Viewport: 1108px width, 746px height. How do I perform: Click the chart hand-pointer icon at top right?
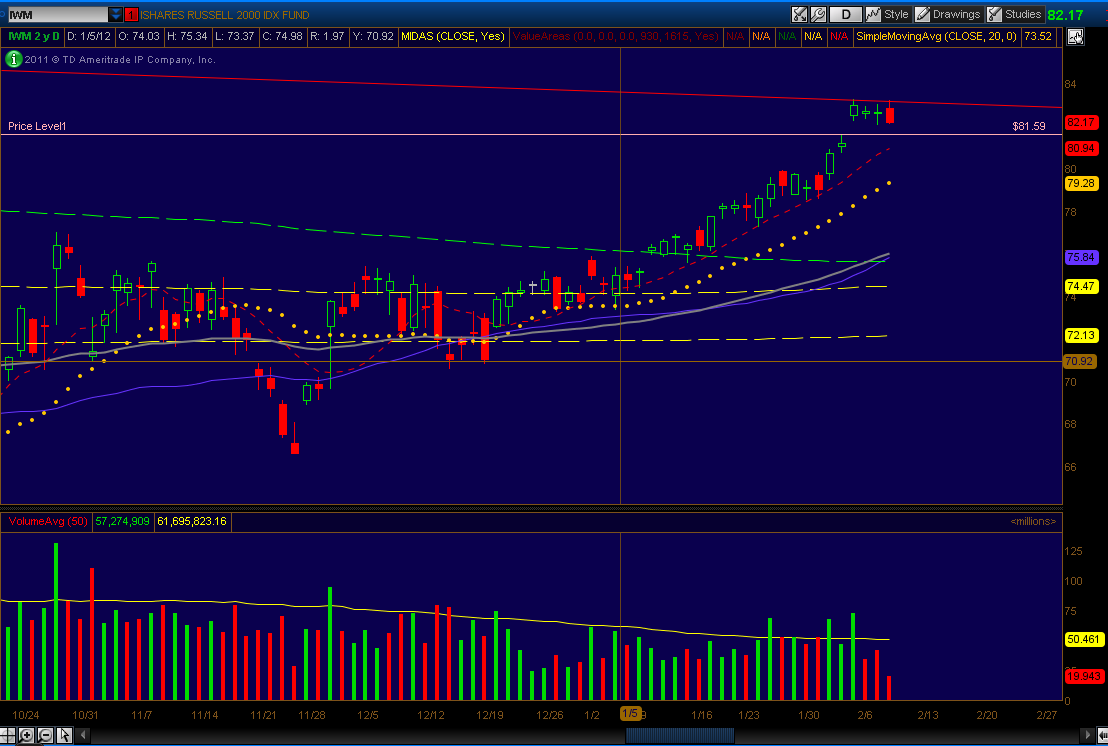1075,37
